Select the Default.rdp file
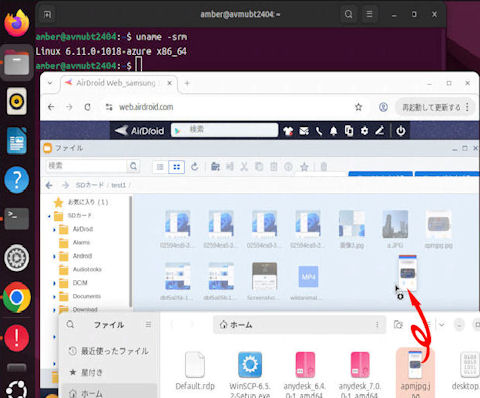 point(195,371)
